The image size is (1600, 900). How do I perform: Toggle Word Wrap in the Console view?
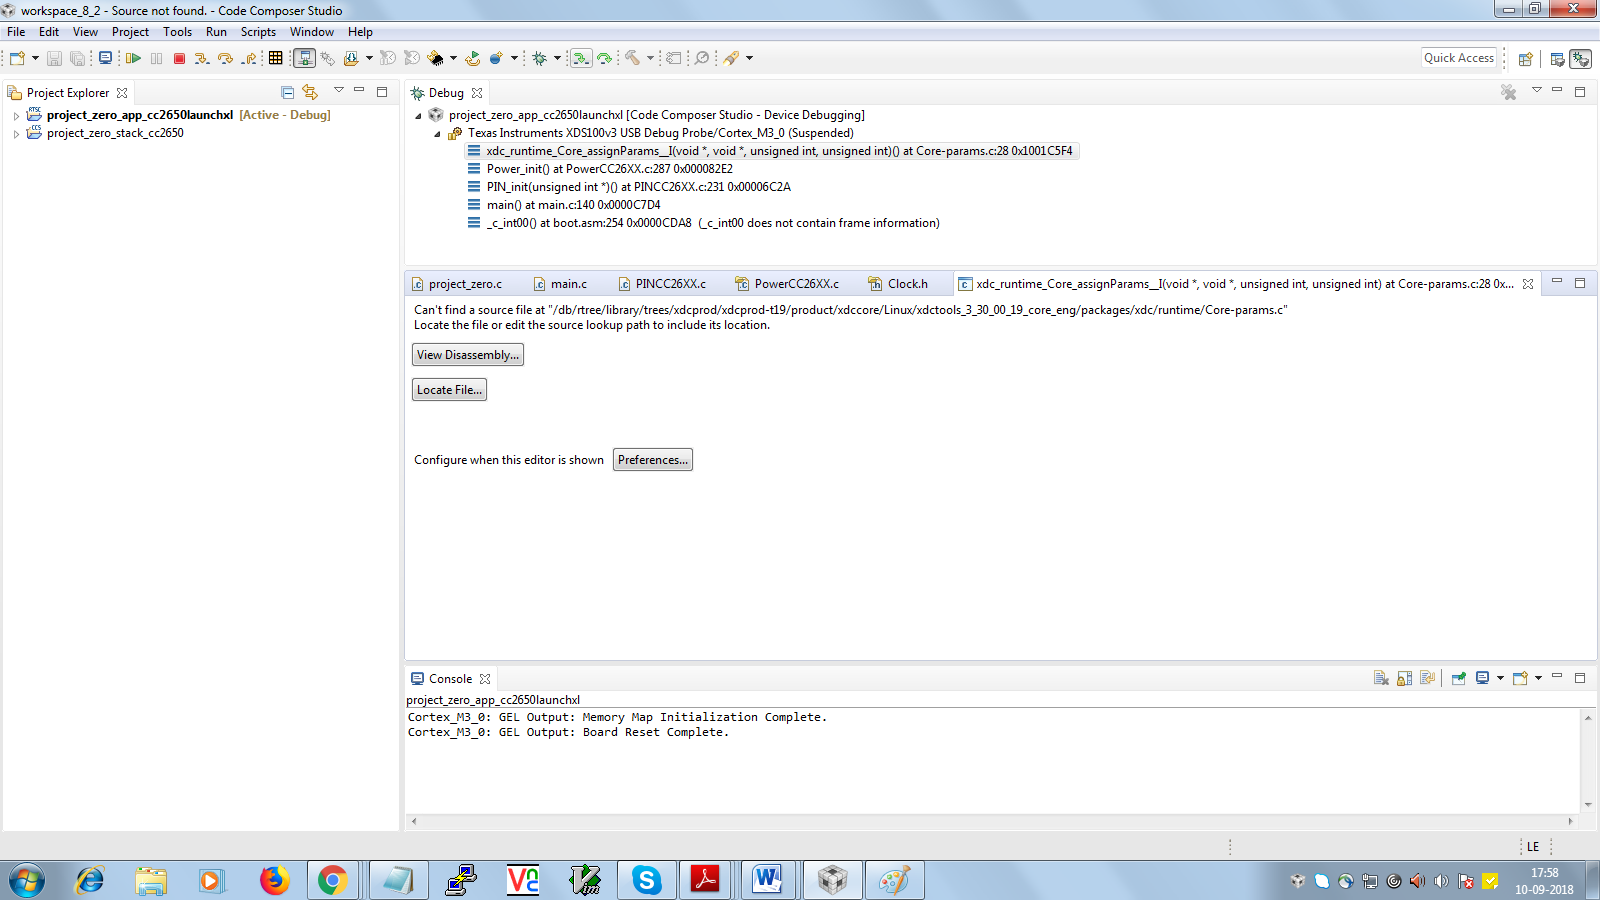point(1427,678)
